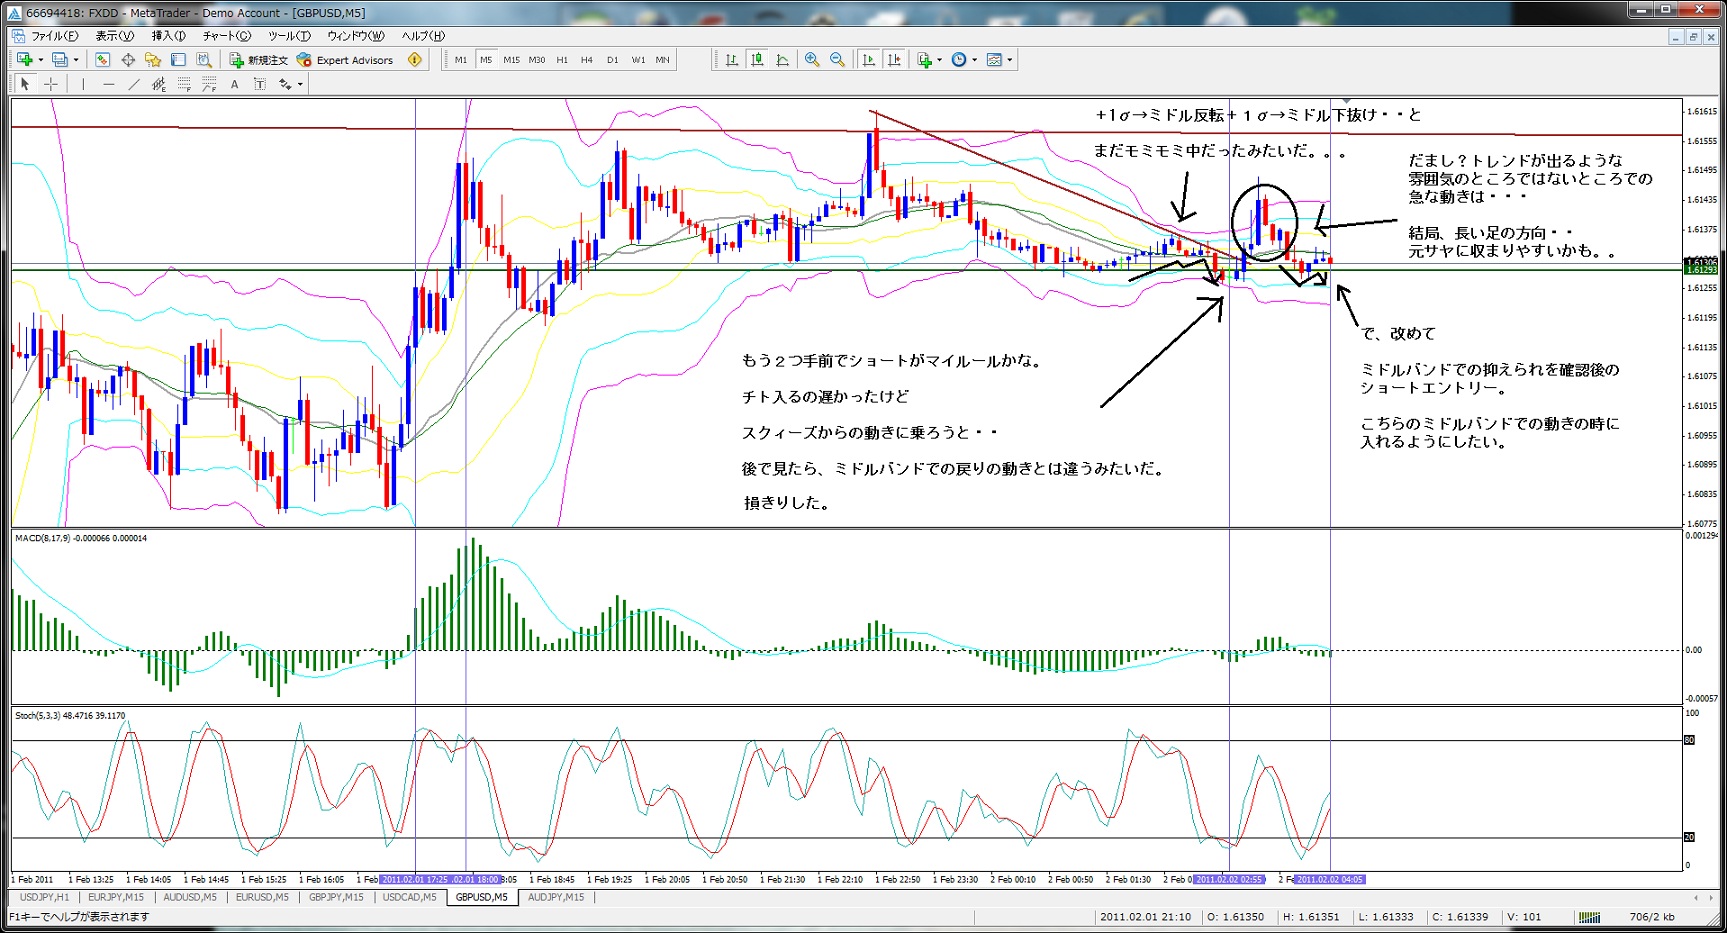The width and height of the screenshot is (1727, 933).
Task: Expand the indicators dropdown arrow
Action: tap(940, 60)
